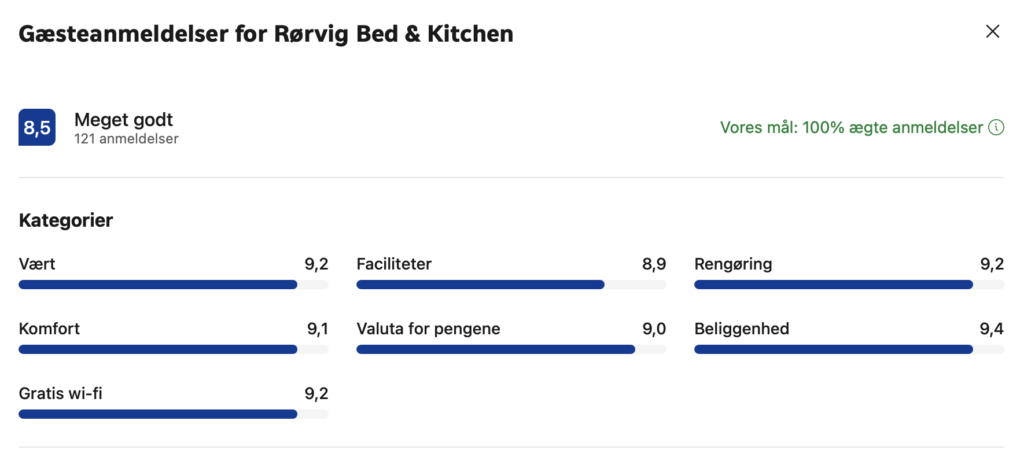
Task: Click the 121 anmeldelser text
Action: [126, 139]
